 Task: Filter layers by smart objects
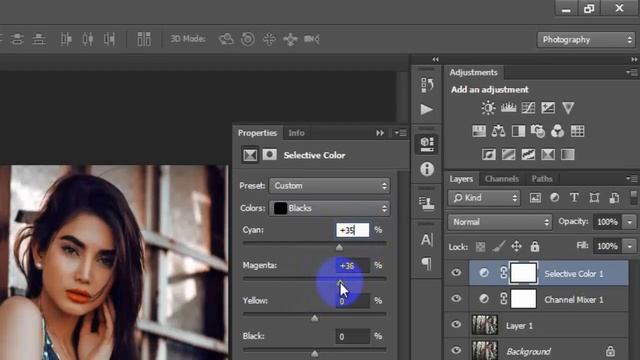pos(614,198)
